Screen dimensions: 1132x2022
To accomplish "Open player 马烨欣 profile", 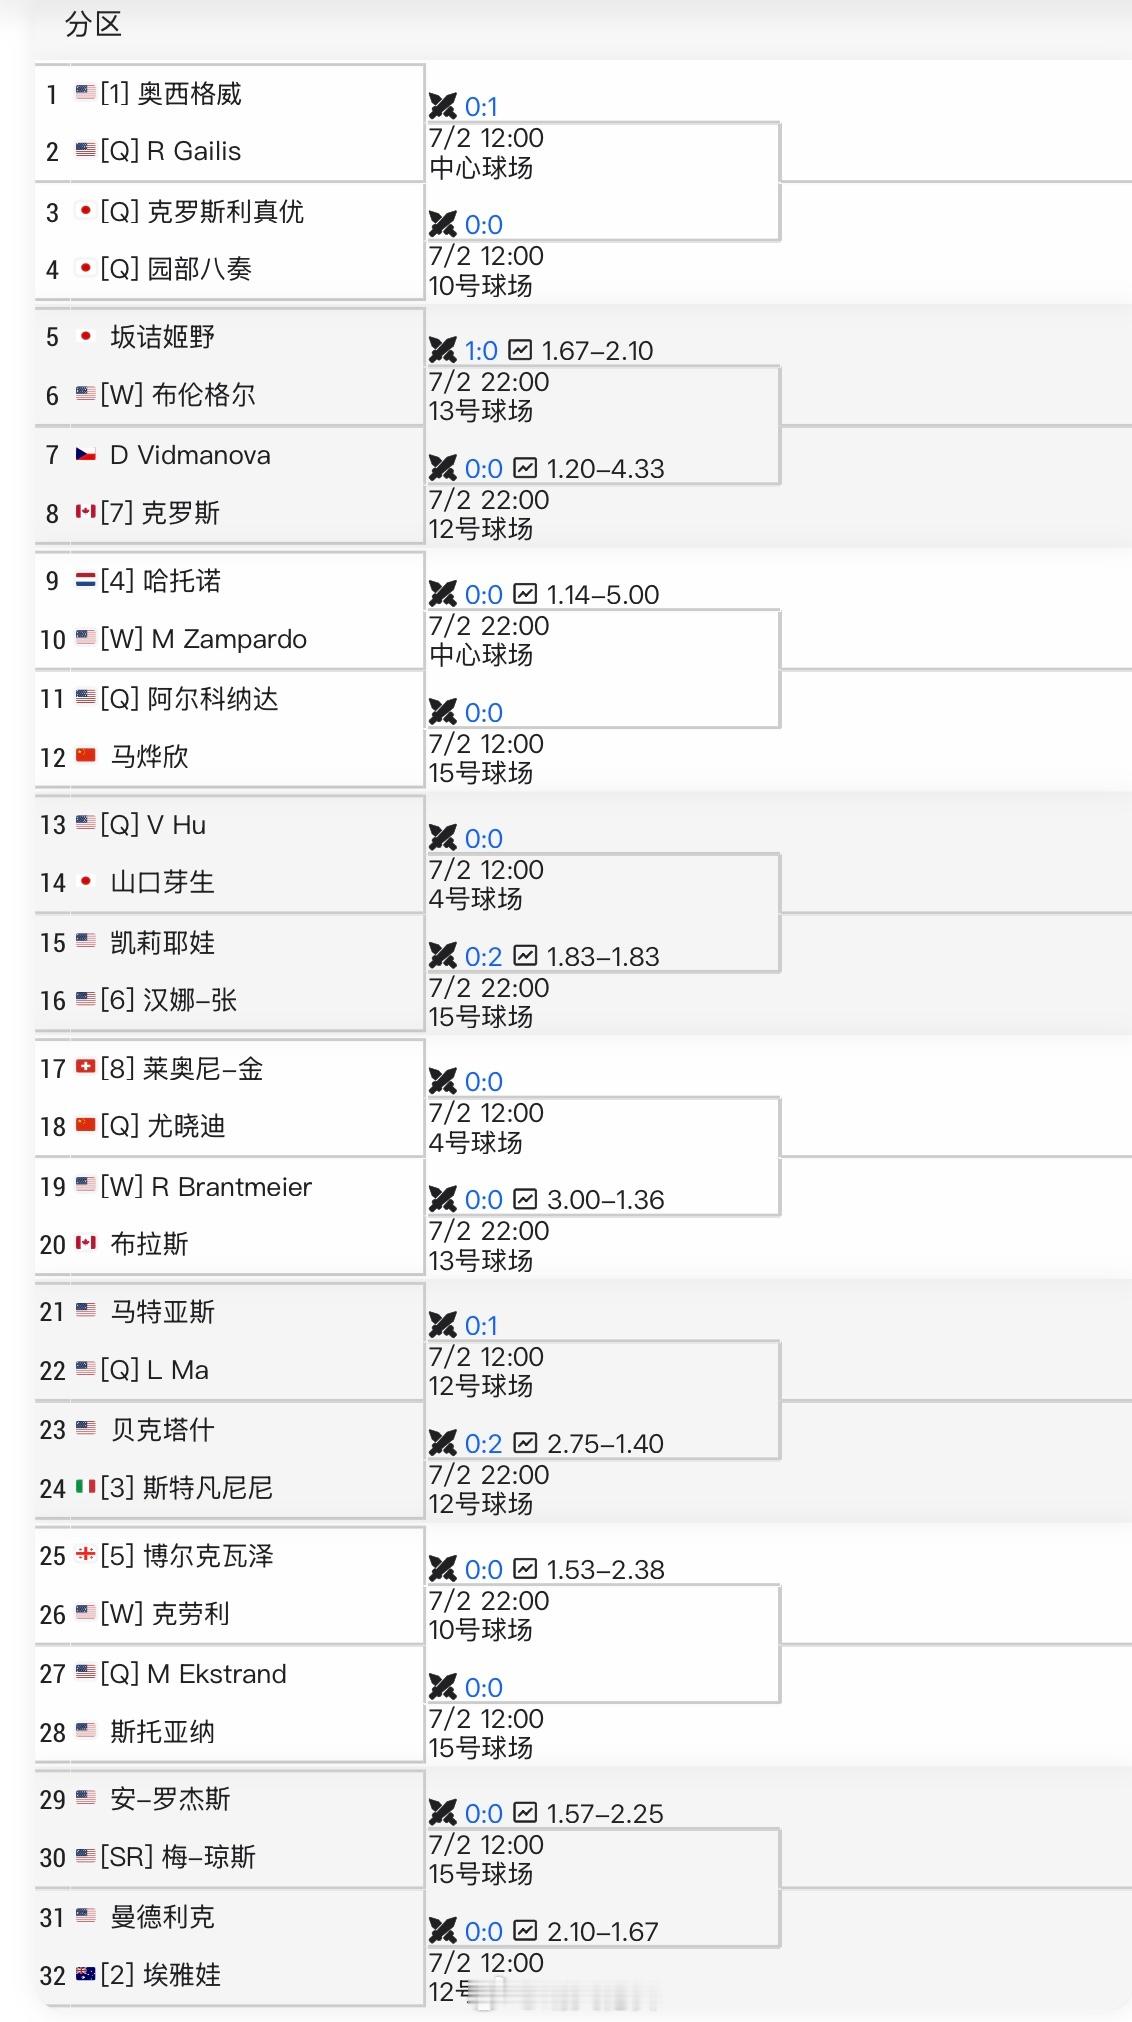I will [x=149, y=757].
